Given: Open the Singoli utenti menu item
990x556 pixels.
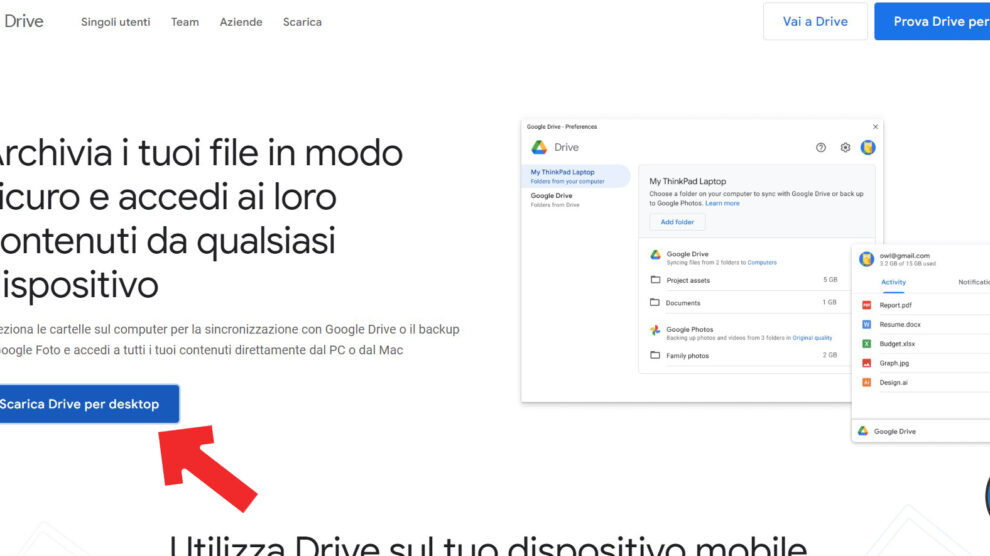Looking at the screenshot, I should tap(116, 22).
